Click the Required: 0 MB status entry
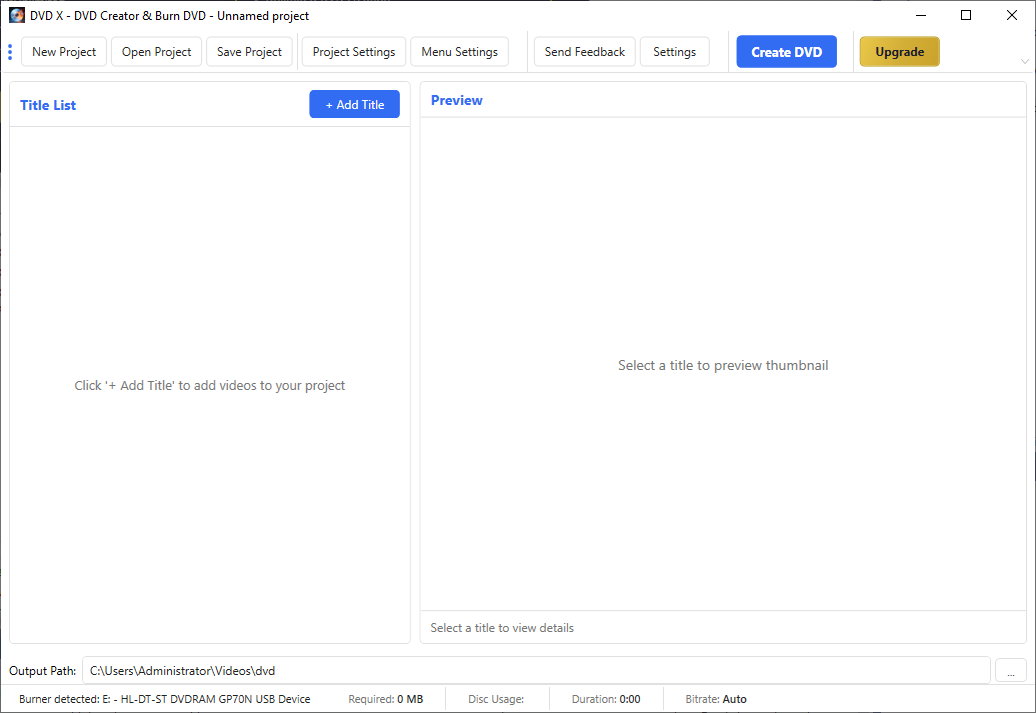Viewport: 1036px width, 713px height. (386, 699)
